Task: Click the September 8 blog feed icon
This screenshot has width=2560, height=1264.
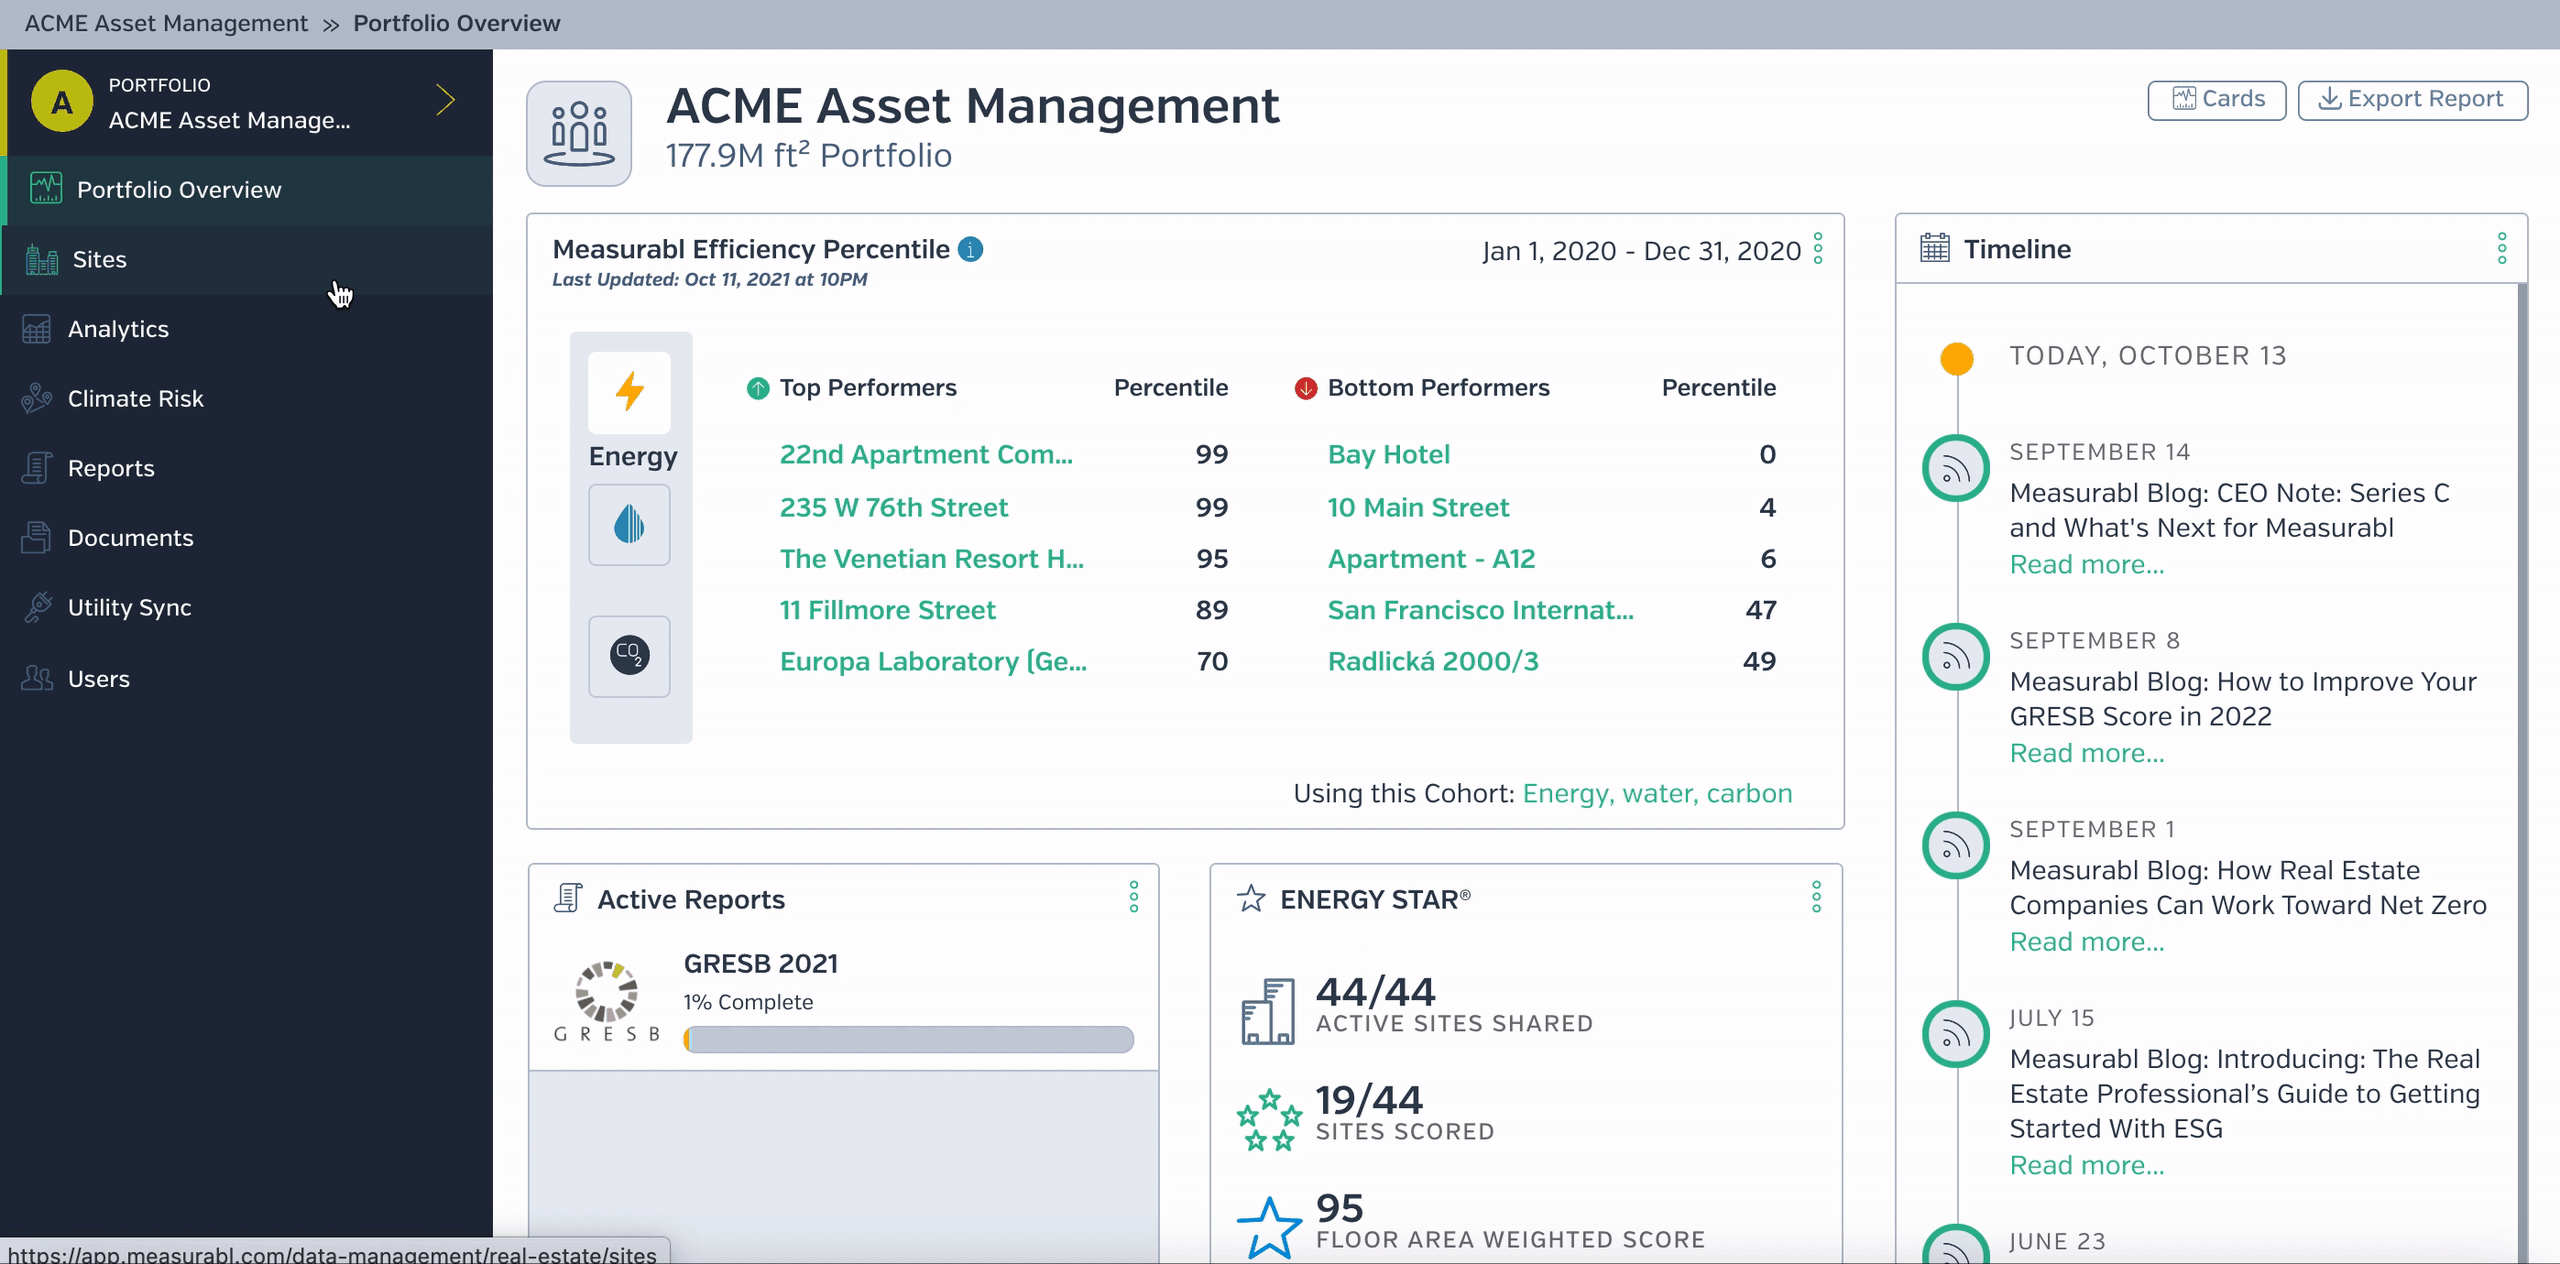Action: (x=1956, y=657)
